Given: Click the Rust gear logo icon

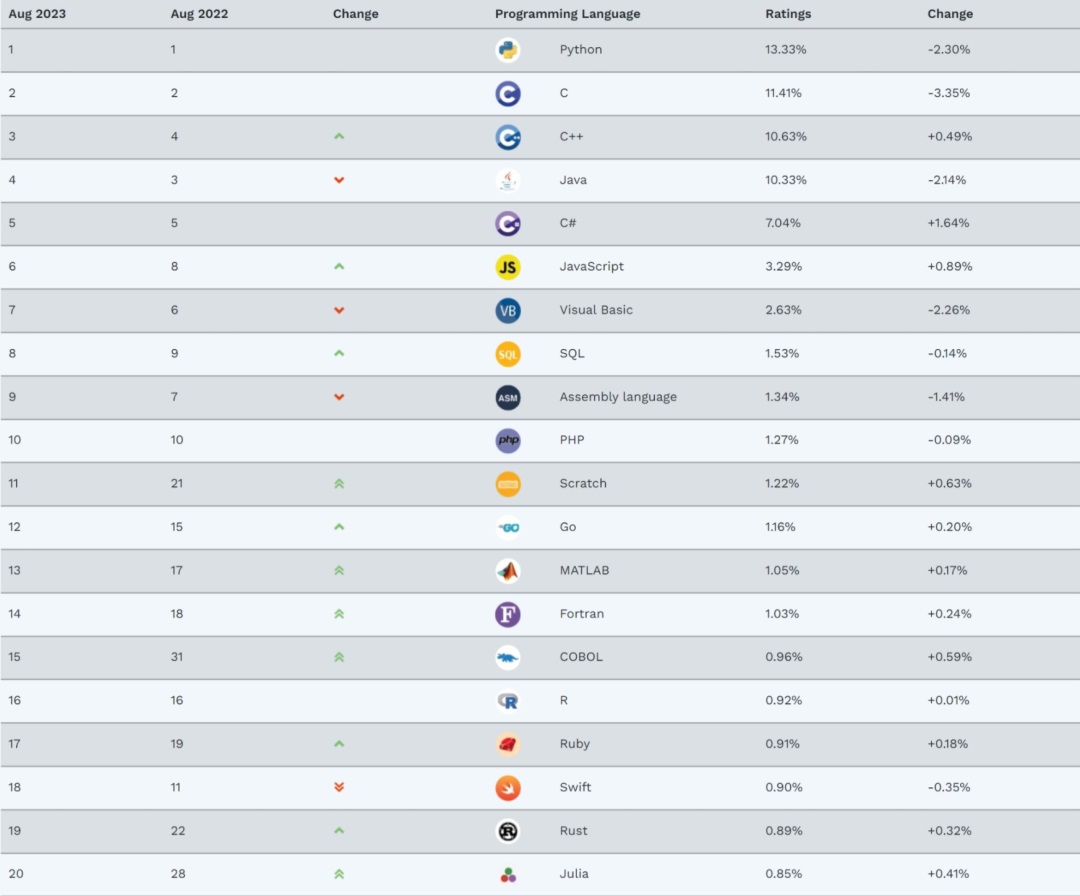Looking at the screenshot, I should click(508, 831).
